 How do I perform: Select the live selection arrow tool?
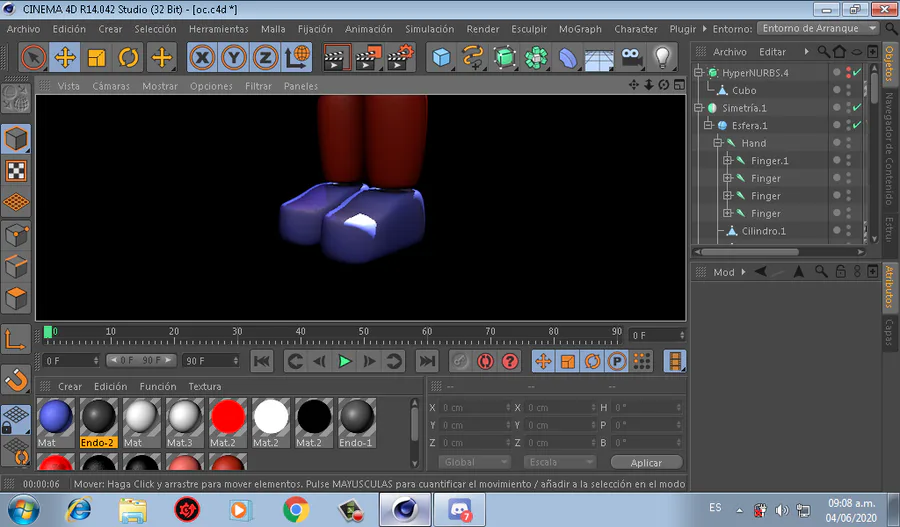pyautogui.click(x=33, y=57)
